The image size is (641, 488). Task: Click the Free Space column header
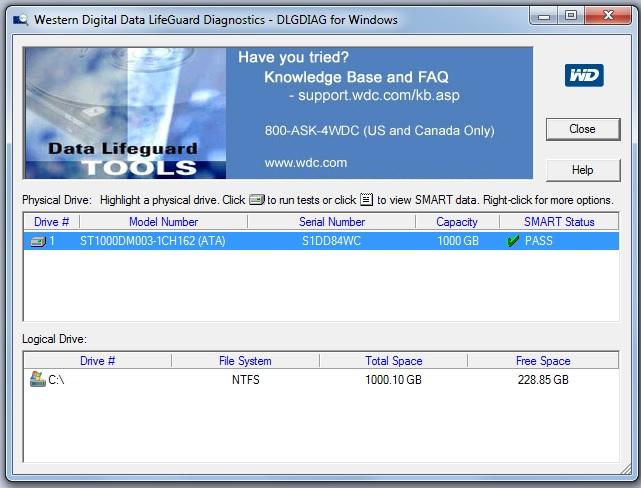coord(543,361)
